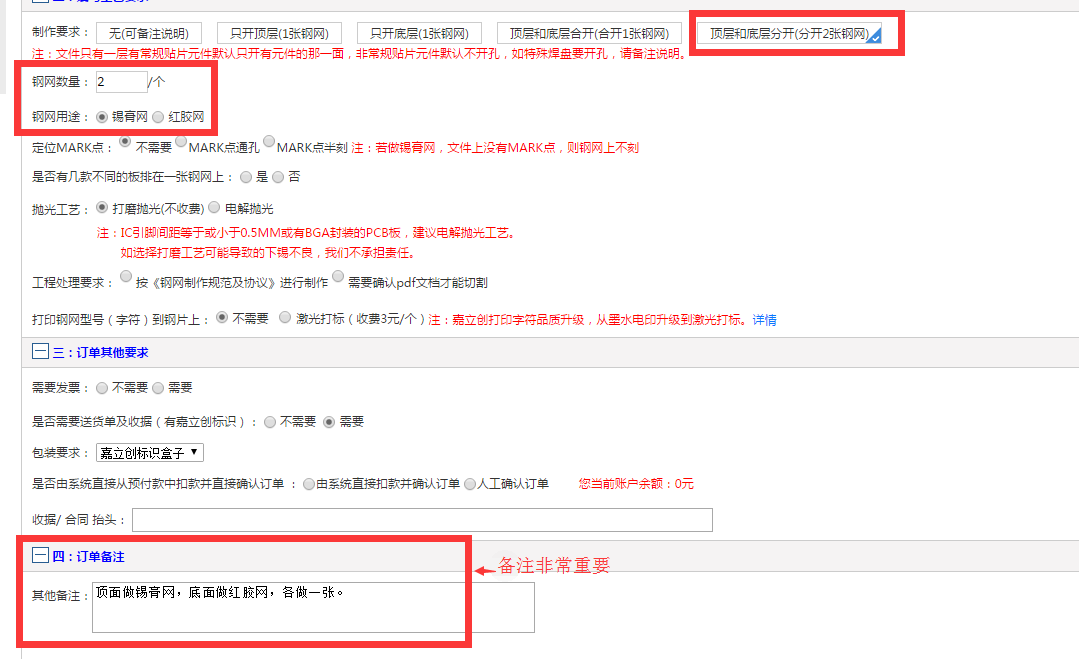Choose MARK点通孔 radio option
Viewport: 1079px width, 659px height.
(x=181, y=142)
